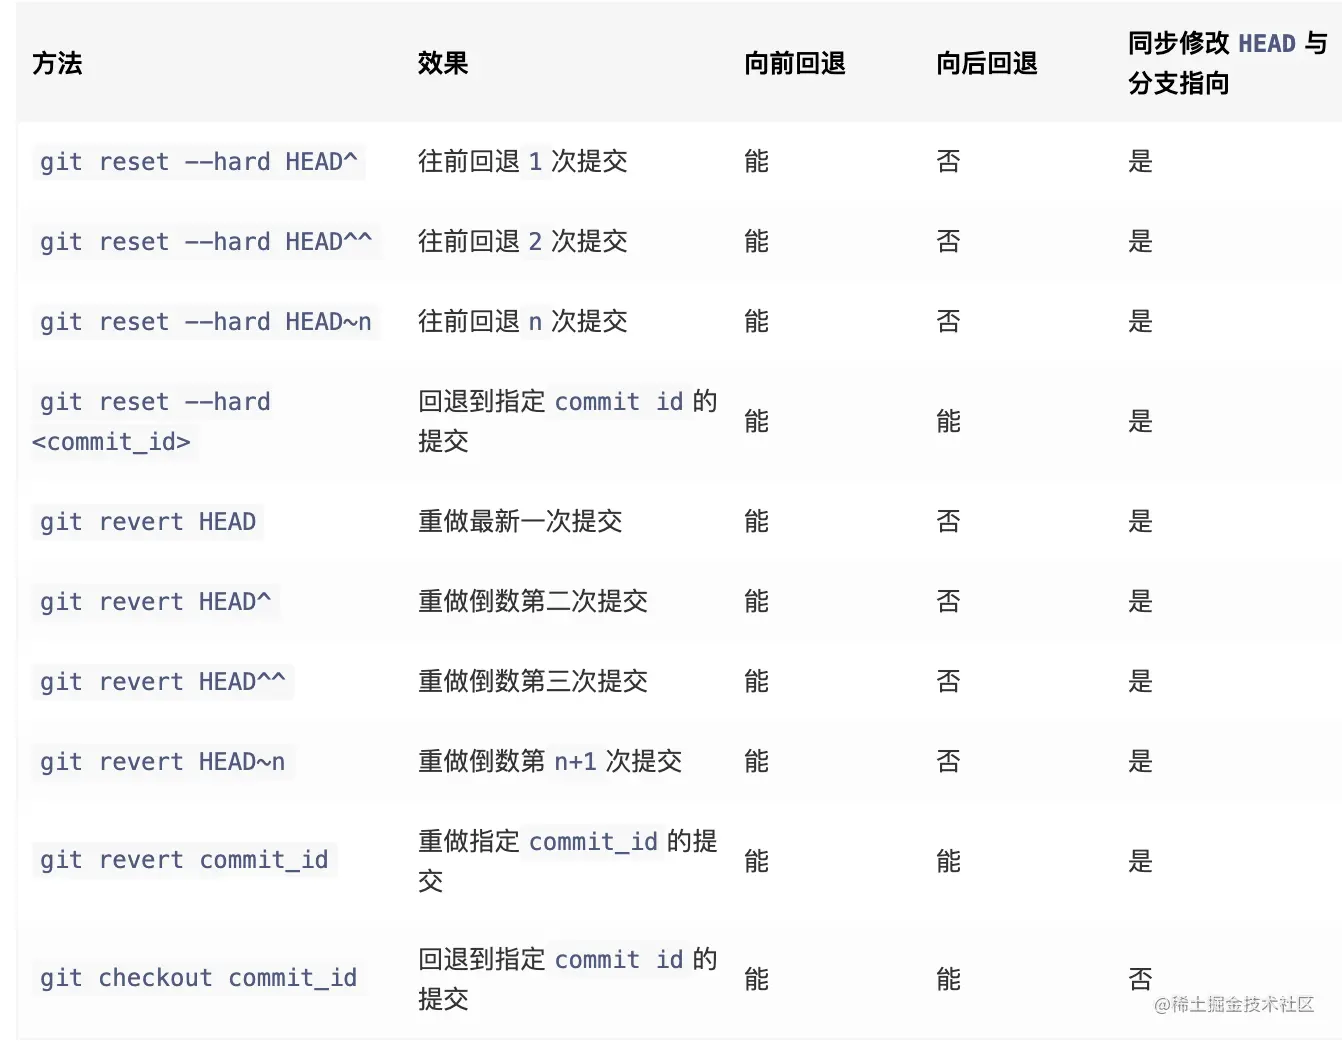
Task: Select the 'git reset --hard HEAD^' command cell
Action: [x=198, y=161]
